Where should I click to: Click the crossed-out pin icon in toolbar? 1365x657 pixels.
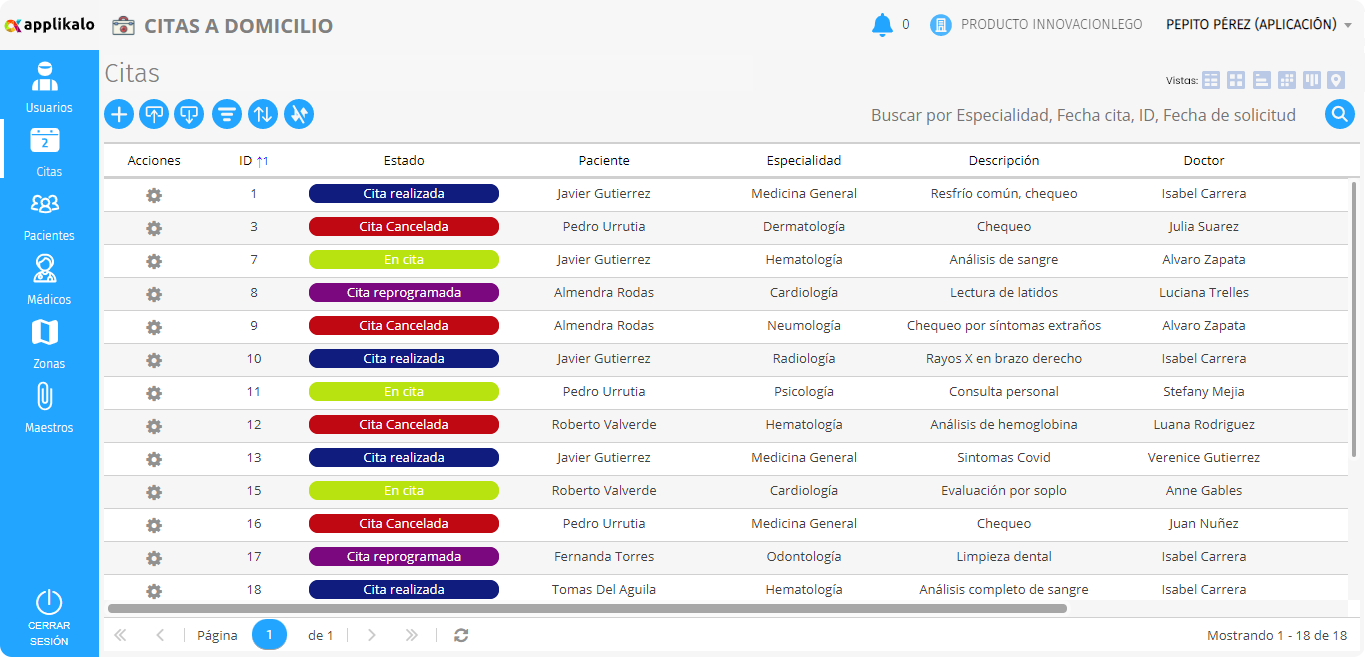click(299, 114)
